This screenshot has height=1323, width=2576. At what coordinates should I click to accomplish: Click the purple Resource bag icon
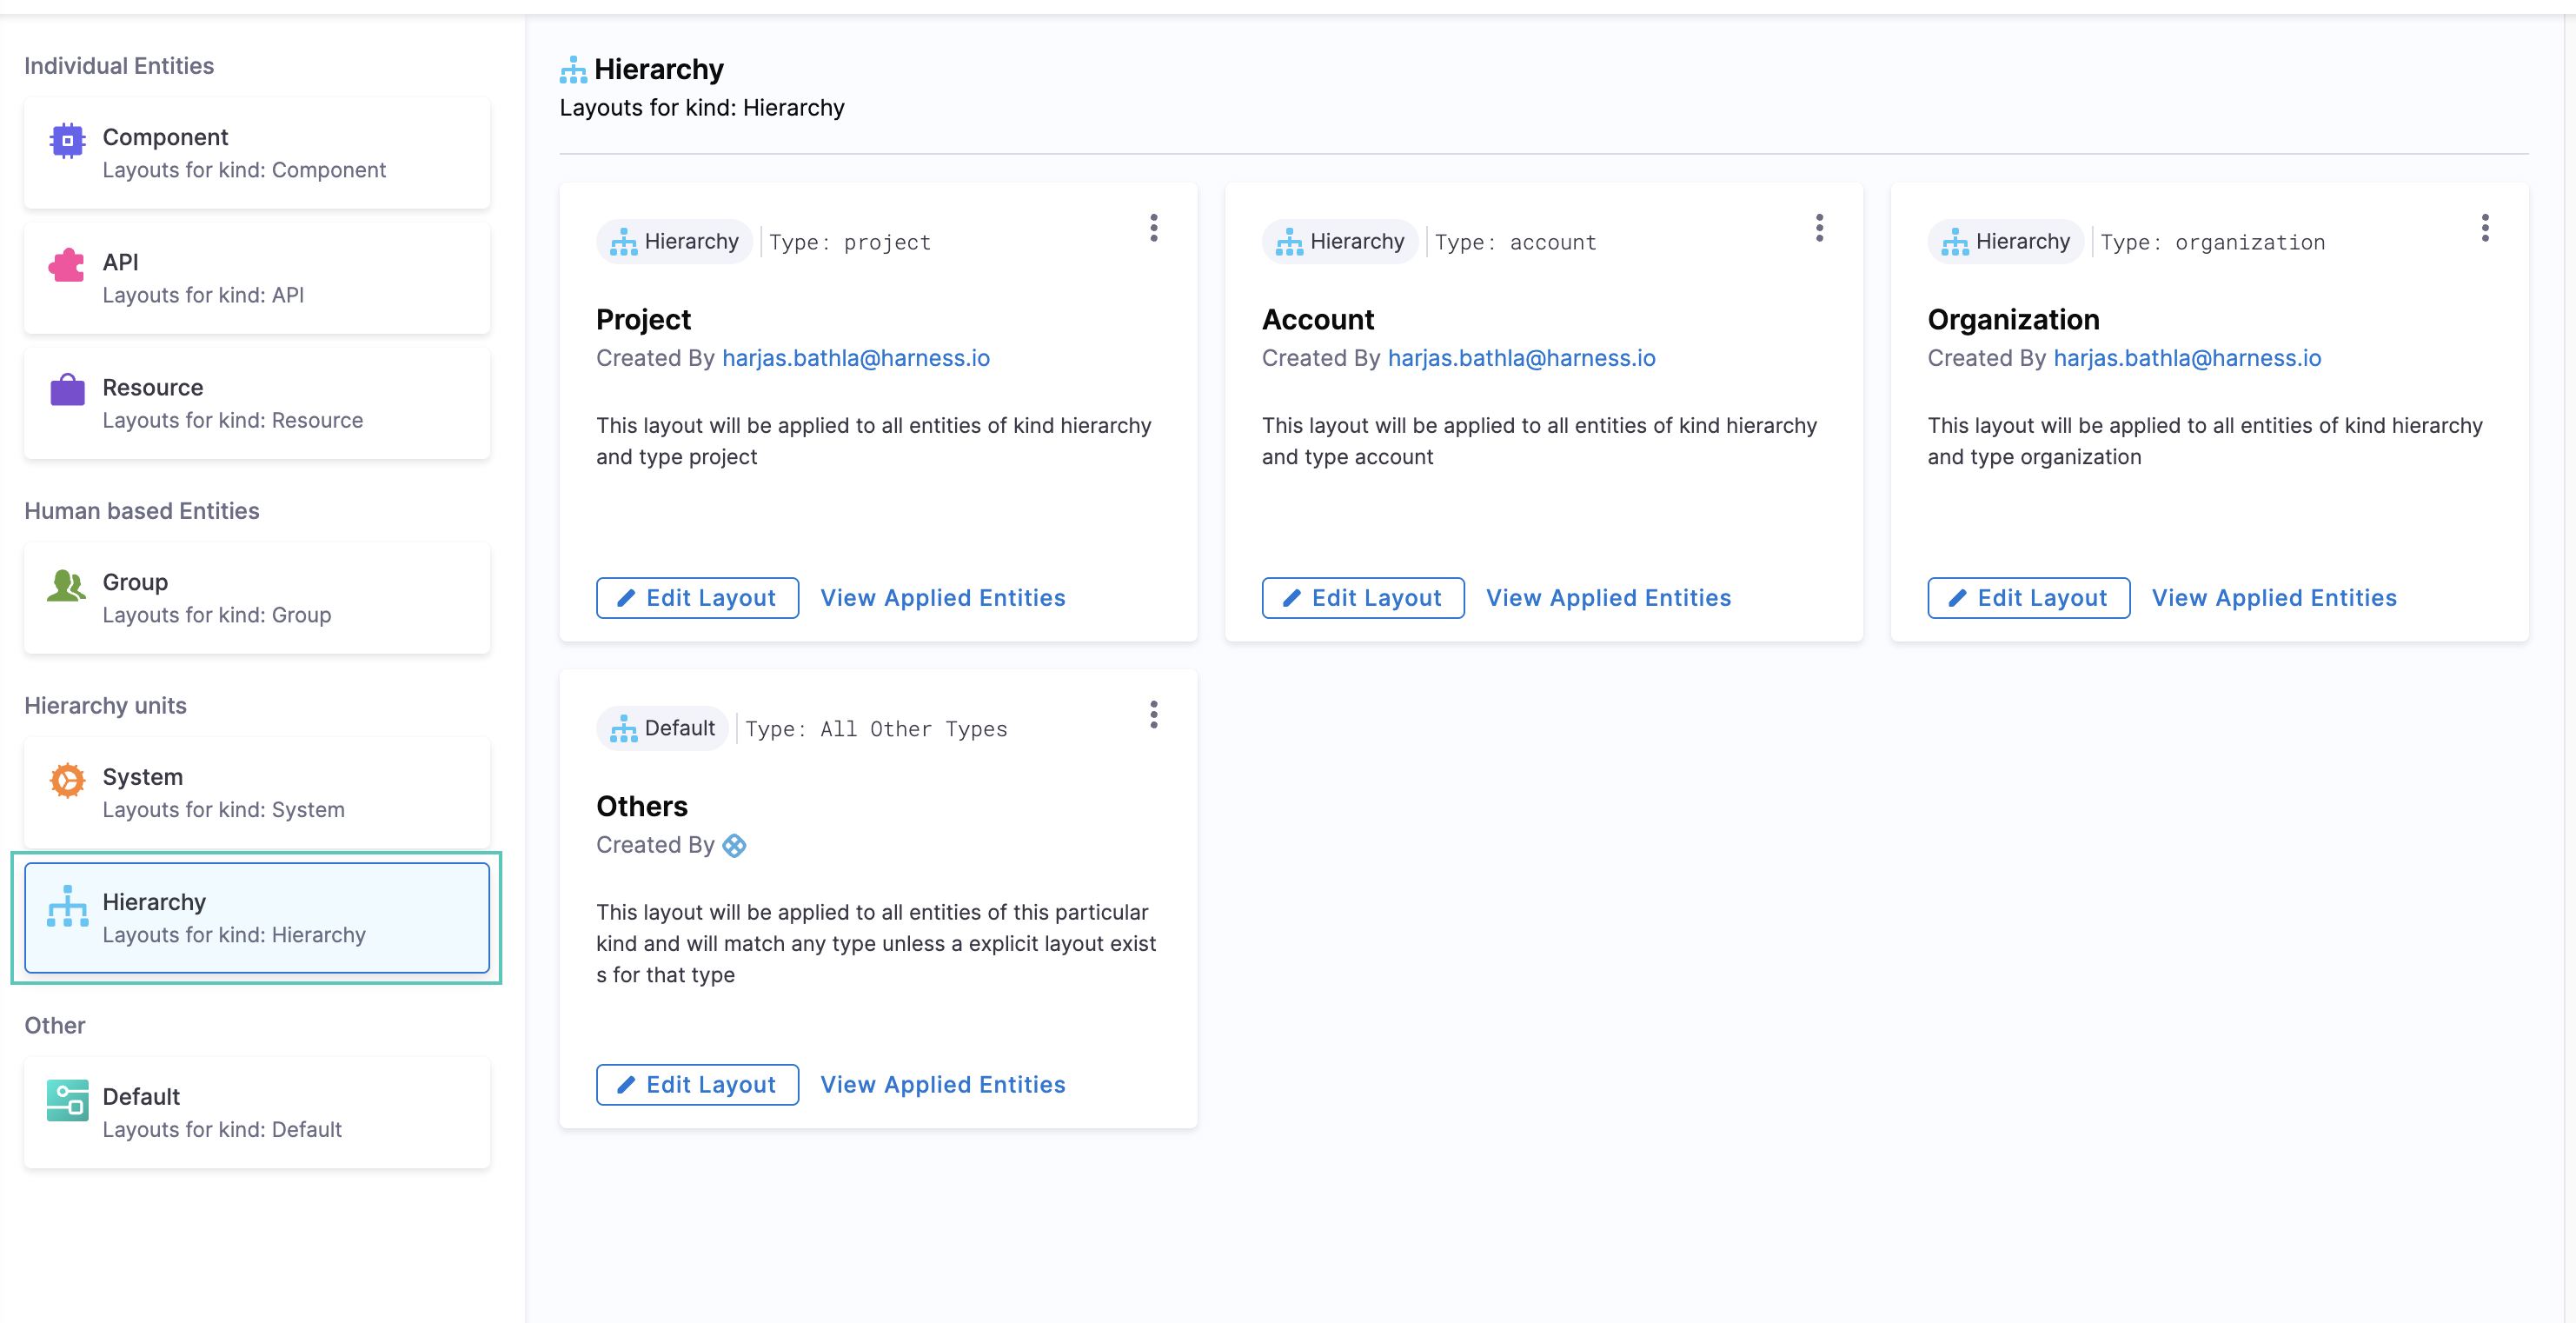[x=67, y=390]
